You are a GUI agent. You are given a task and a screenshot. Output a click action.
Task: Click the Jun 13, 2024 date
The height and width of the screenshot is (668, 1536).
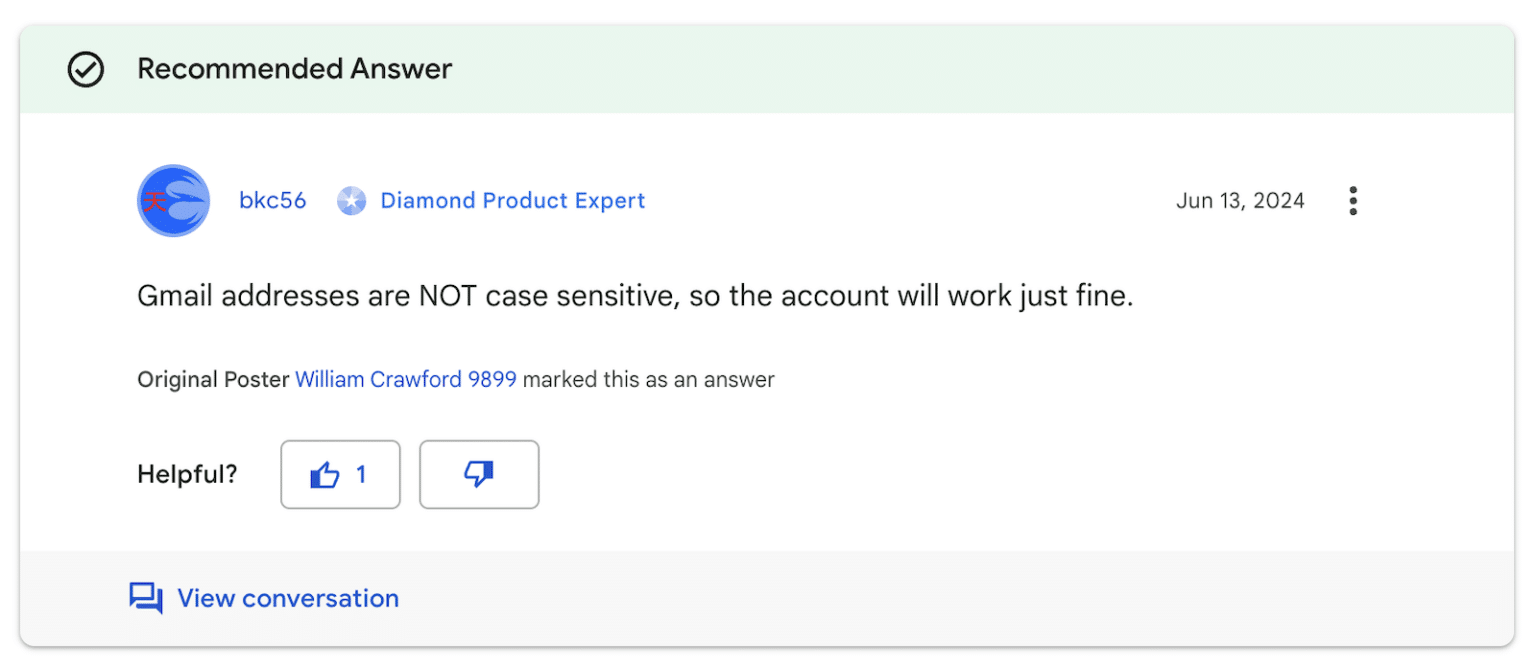pos(1240,201)
